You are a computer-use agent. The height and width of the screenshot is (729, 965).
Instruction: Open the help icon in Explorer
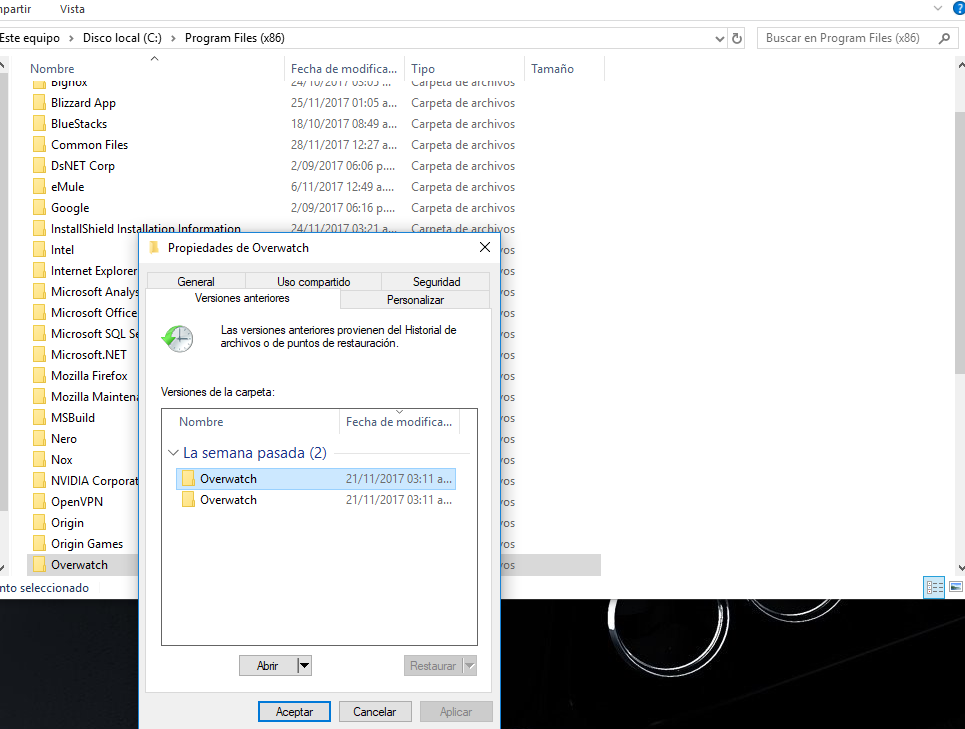(x=959, y=8)
